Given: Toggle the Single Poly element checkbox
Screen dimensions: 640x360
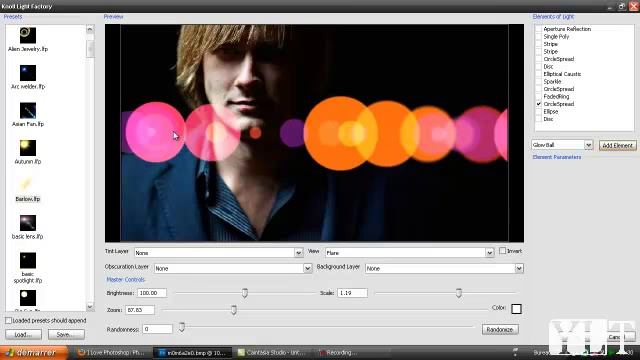Looking at the screenshot, I should (x=539, y=36).
